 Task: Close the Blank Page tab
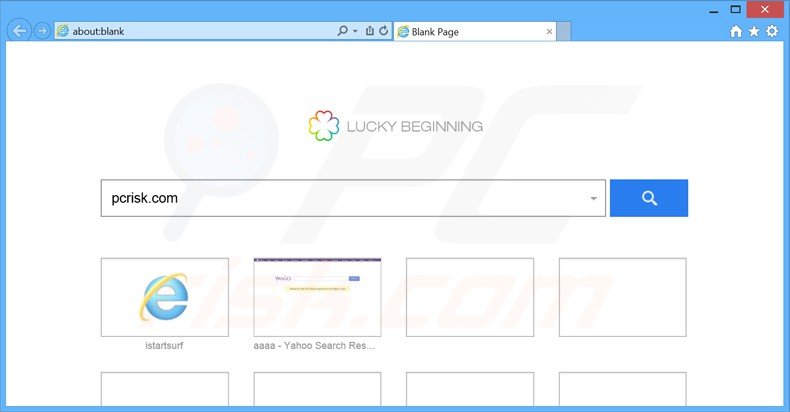point(549,32)
